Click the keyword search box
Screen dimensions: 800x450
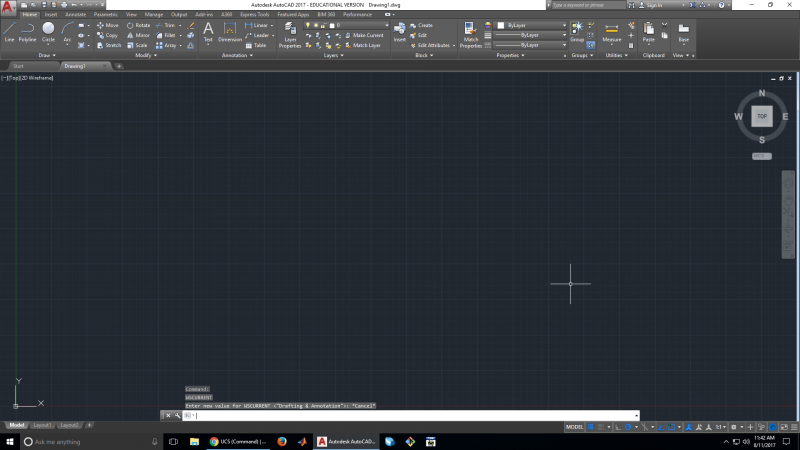pos(588,5)
